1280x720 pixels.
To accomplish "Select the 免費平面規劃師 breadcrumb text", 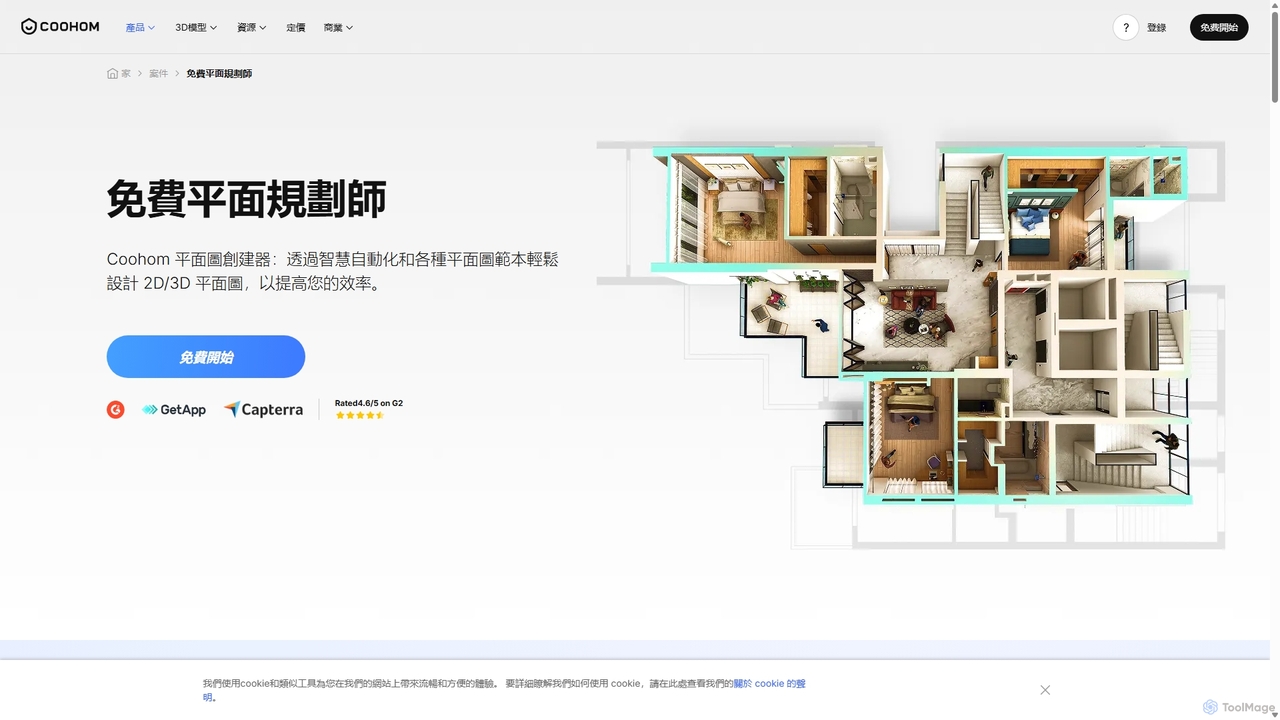I will coord(219,74).
